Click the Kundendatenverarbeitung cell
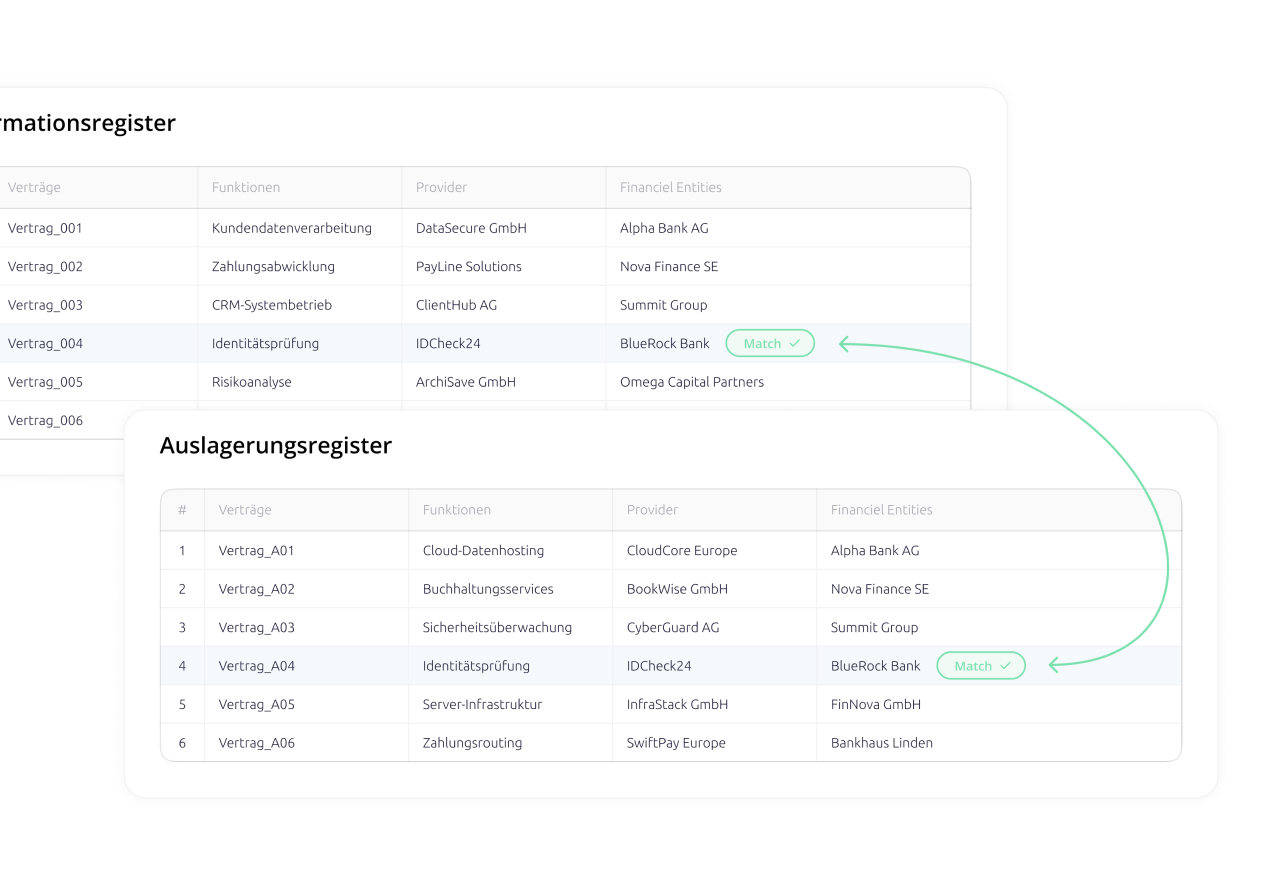Image resolution: width=1272 pixels, height=876 pixels. tap(292, 228)
